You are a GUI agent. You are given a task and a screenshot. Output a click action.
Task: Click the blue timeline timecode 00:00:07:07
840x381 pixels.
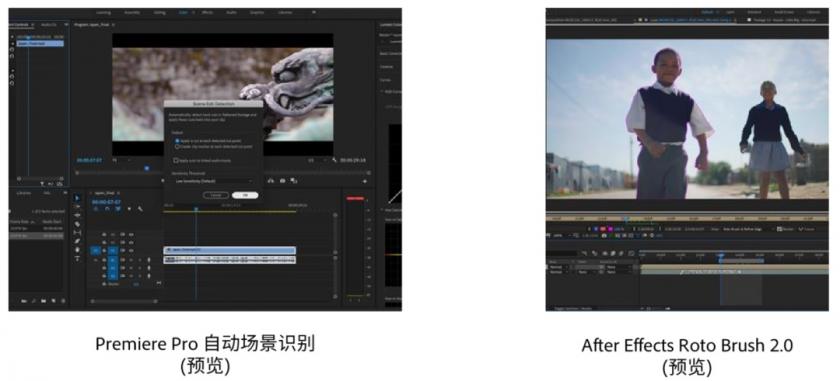point(106,201)
